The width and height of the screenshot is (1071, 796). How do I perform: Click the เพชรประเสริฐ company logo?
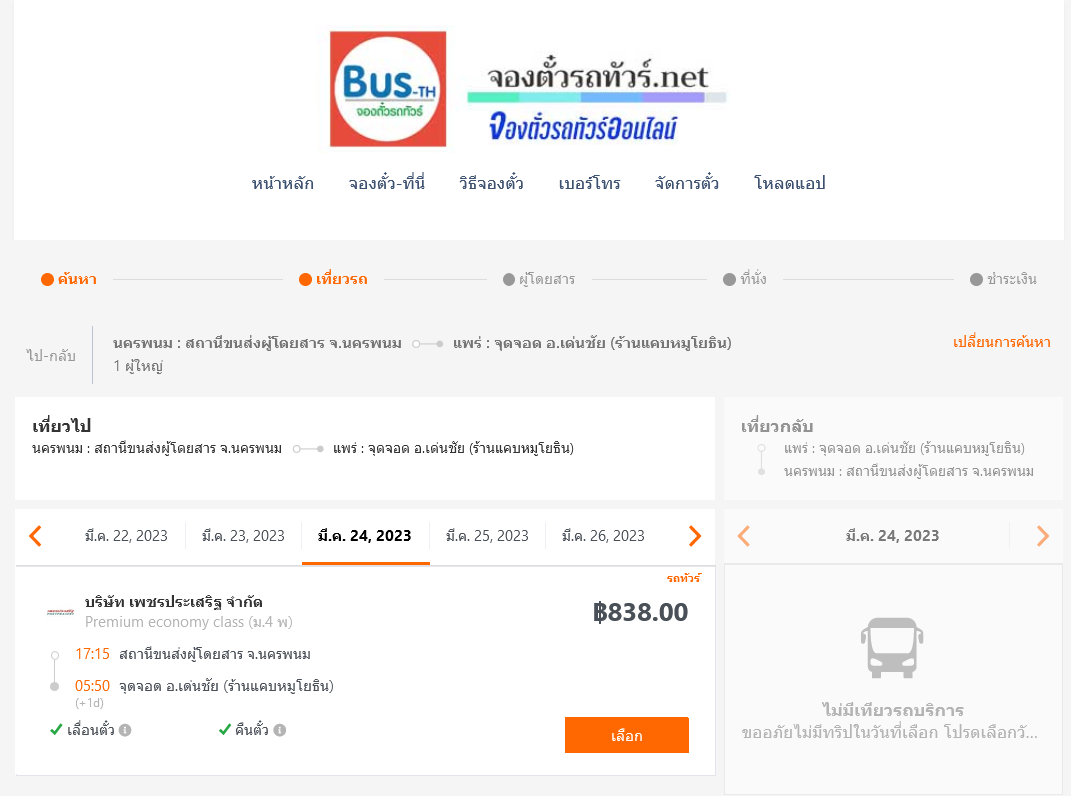pos(60,612)
